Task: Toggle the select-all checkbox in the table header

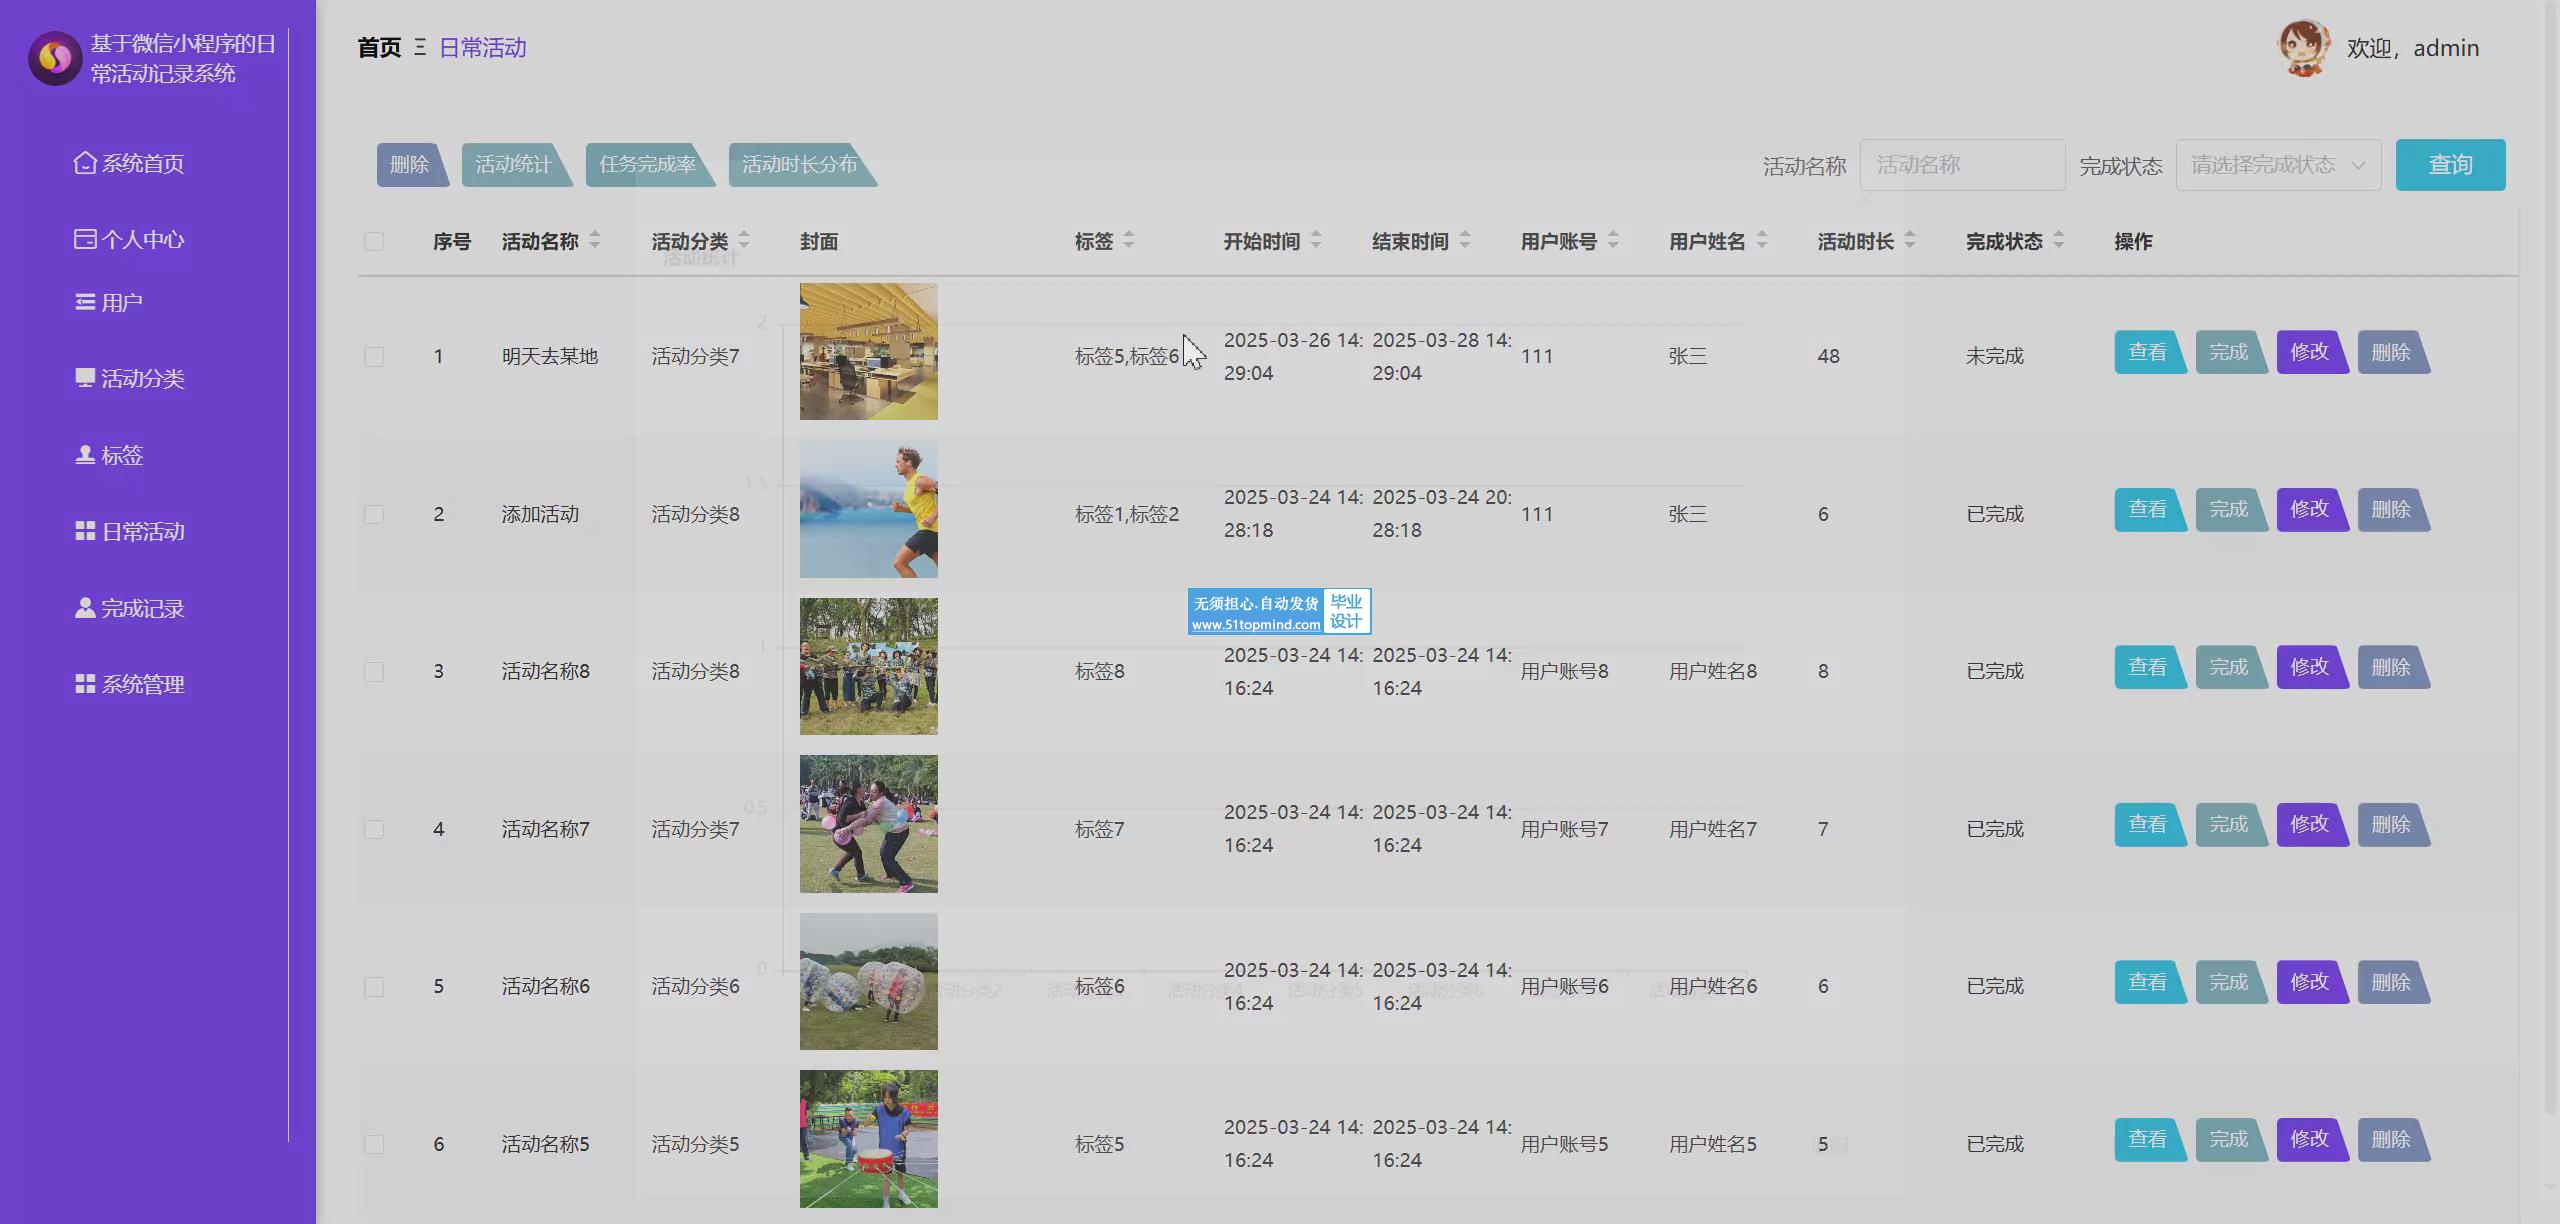Action: pos(374,241)
